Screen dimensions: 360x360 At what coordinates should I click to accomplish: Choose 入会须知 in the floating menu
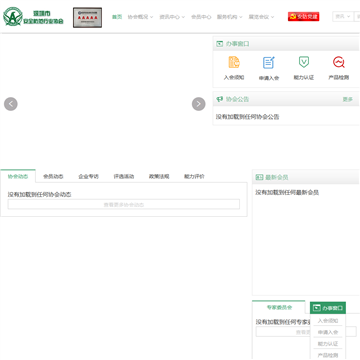click(x=328, y=321)
